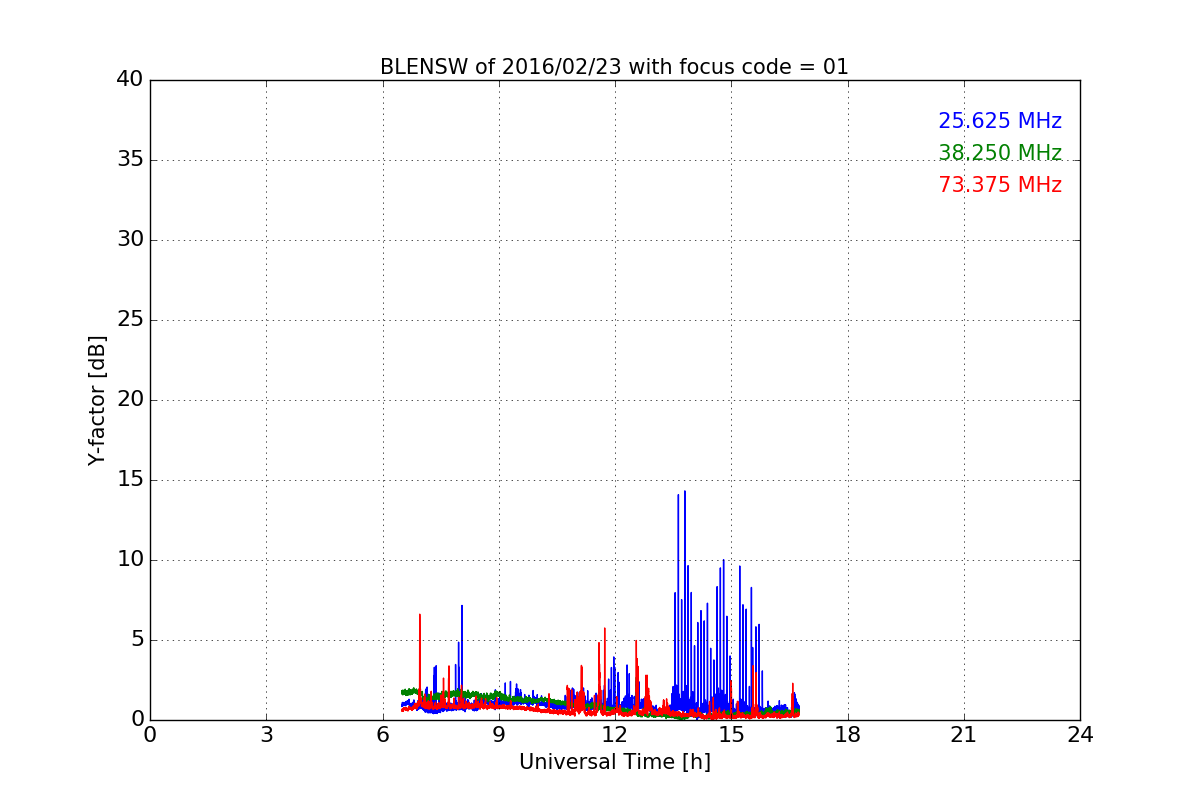Select the 73.375 MHz legend label
The height and width of the screenshot is (800, 1200).
pos(1000,185)
